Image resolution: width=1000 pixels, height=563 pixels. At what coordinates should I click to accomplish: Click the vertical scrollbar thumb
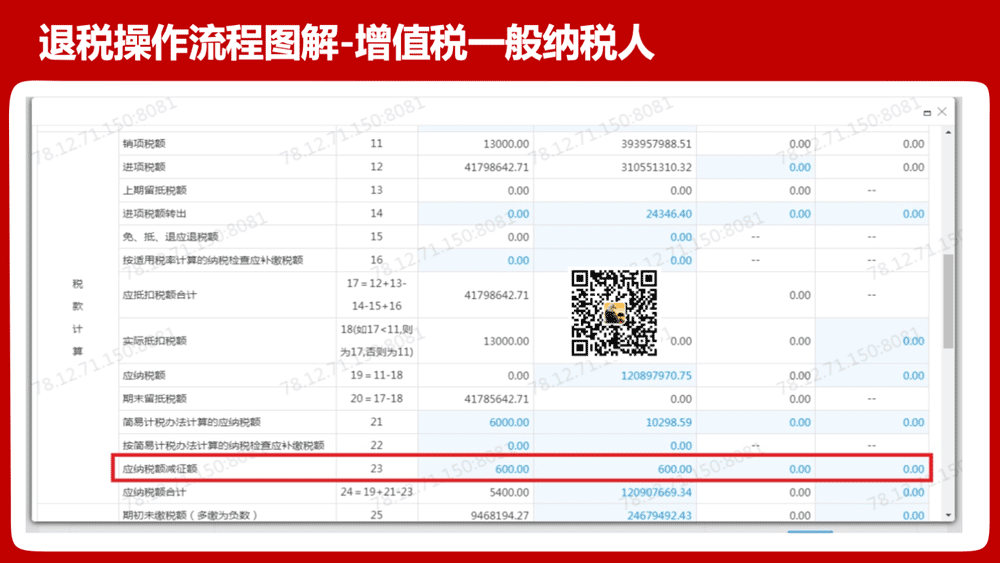tap(948, 301)
